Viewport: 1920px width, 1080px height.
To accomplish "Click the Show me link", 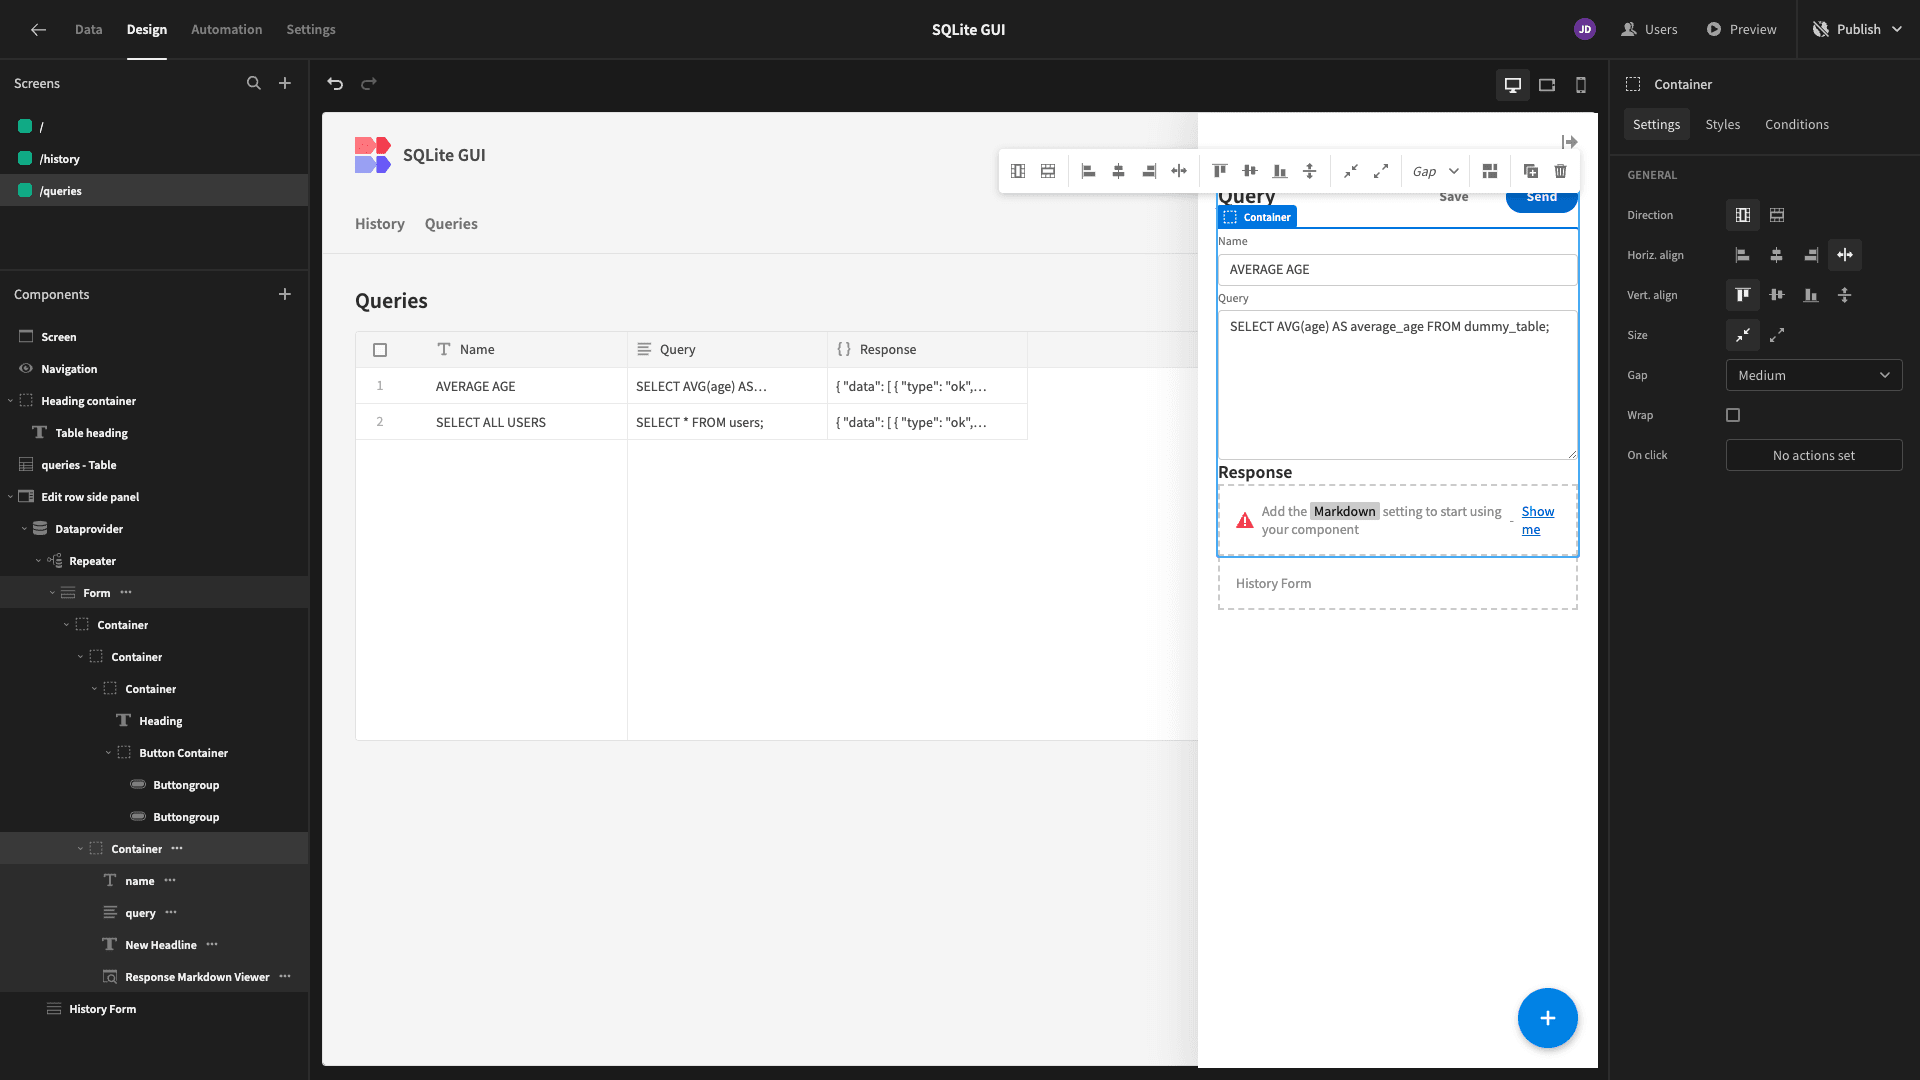I will pyautogui.click(x=1538, y=520).
